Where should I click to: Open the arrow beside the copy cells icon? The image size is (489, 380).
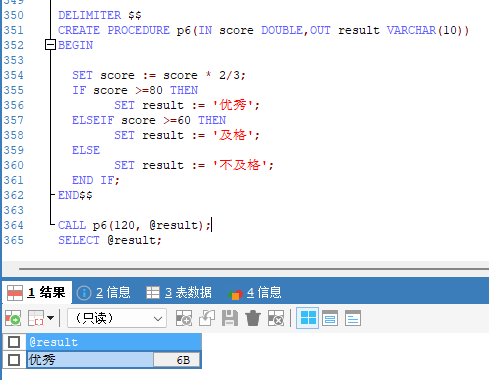[x=51, y=318]
